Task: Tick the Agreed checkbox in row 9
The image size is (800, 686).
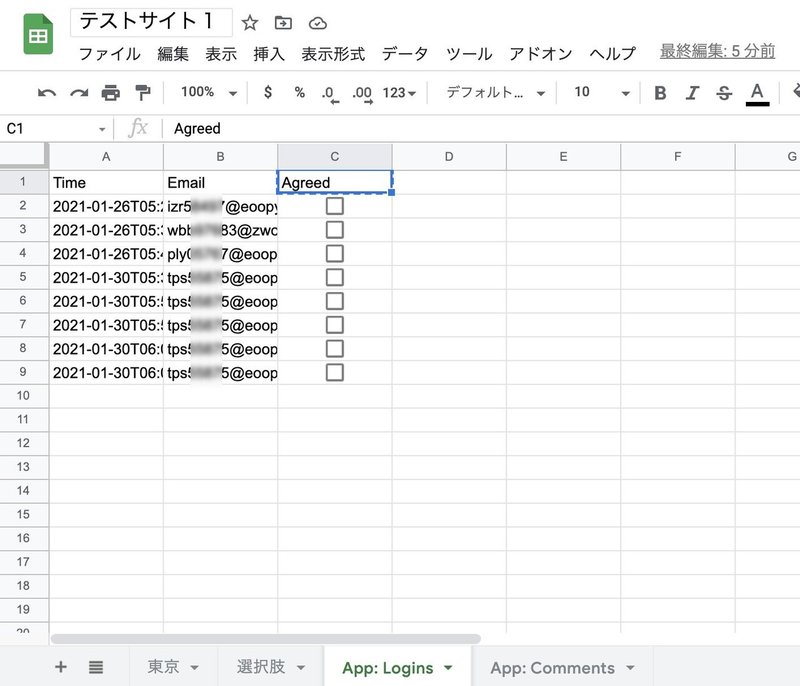Action: (335, 373)
